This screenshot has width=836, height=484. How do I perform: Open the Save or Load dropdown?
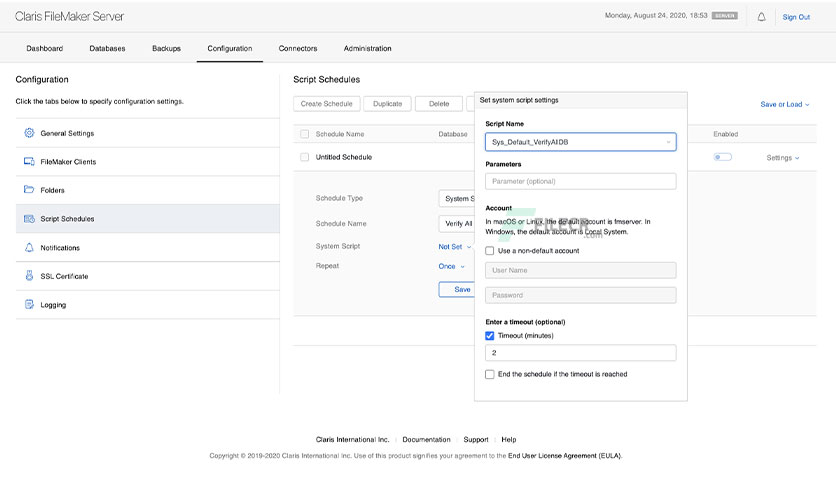point(785,104)
